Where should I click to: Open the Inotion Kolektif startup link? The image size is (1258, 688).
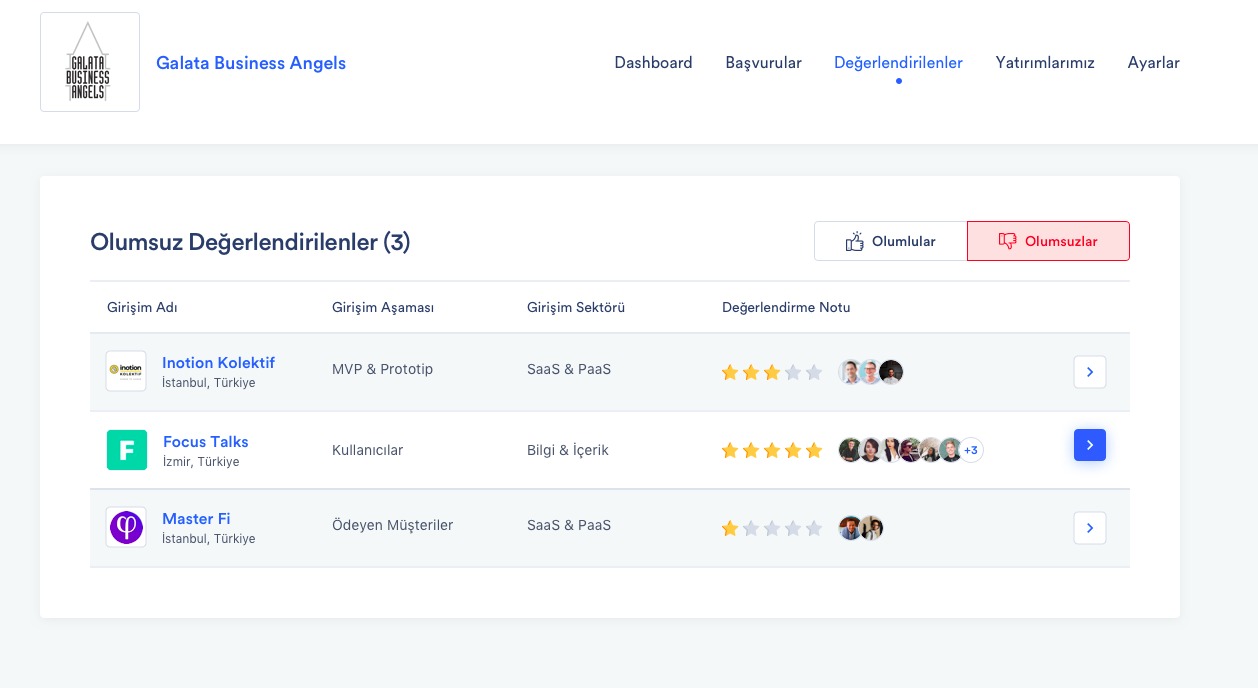click(x=218, y=362)
